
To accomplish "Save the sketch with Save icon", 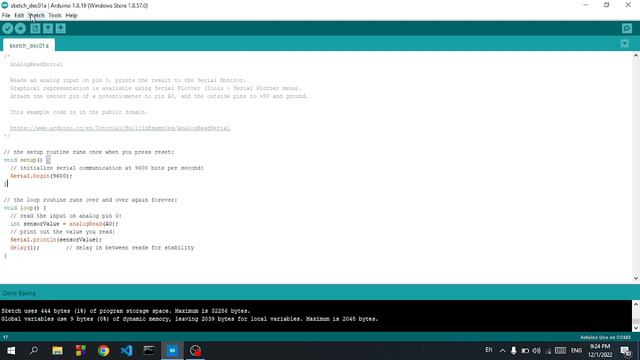I will coord(60,28).
